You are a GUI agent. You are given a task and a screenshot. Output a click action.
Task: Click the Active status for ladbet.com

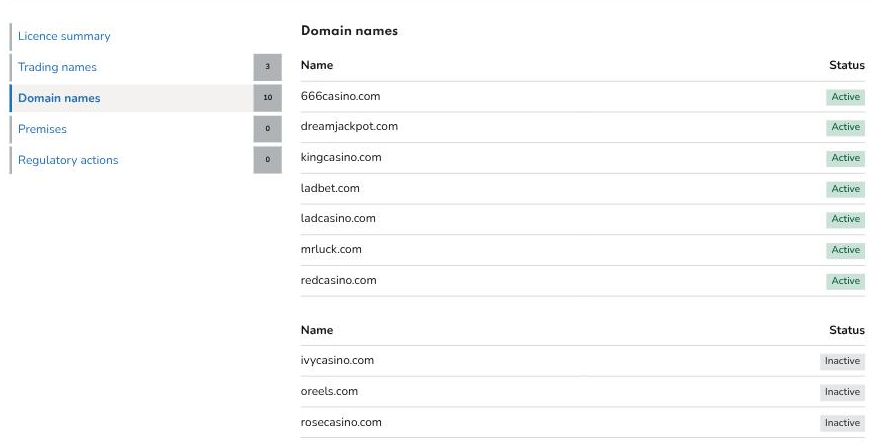pyautogui.click(x=846, y=189)
